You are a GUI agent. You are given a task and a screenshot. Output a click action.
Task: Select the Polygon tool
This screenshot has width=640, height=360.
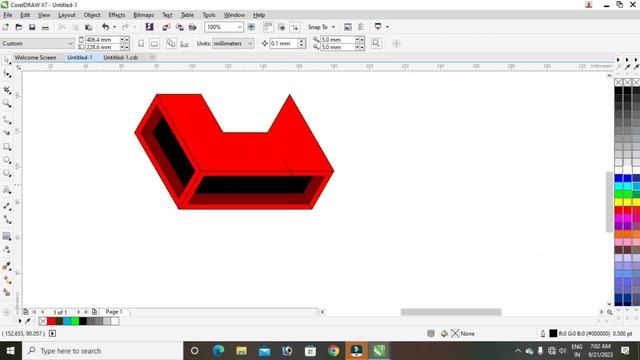click(7, 173)
